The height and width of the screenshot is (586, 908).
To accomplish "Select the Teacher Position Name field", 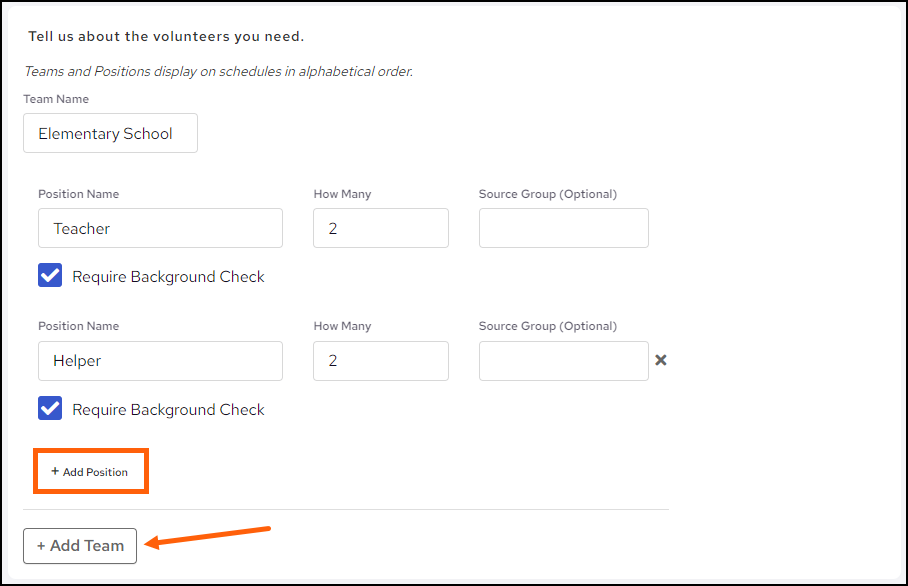I will pos(160,228).
